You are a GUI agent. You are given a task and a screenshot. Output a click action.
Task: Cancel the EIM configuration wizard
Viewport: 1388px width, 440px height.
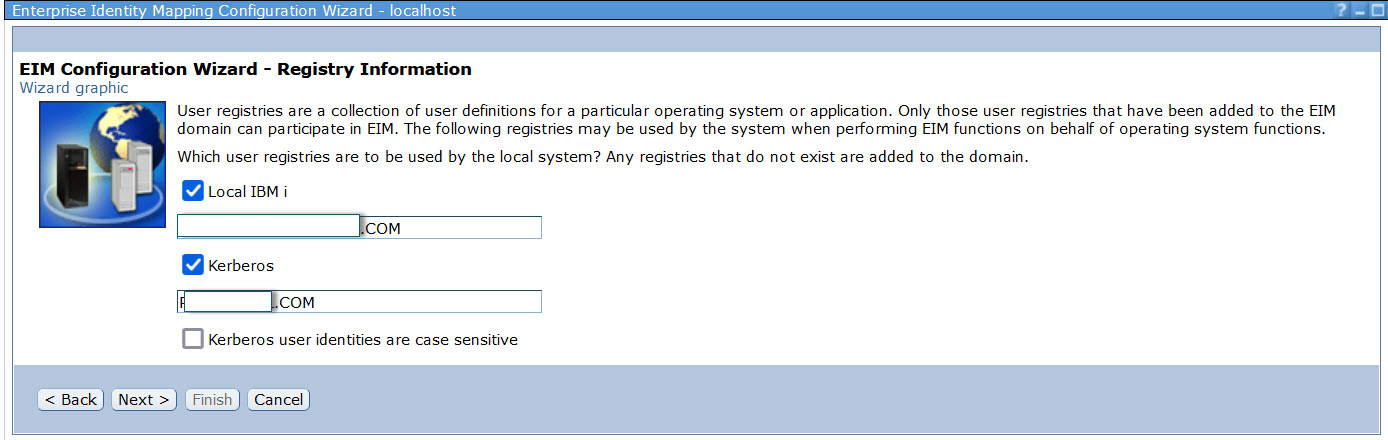click(x=278, y=400)
